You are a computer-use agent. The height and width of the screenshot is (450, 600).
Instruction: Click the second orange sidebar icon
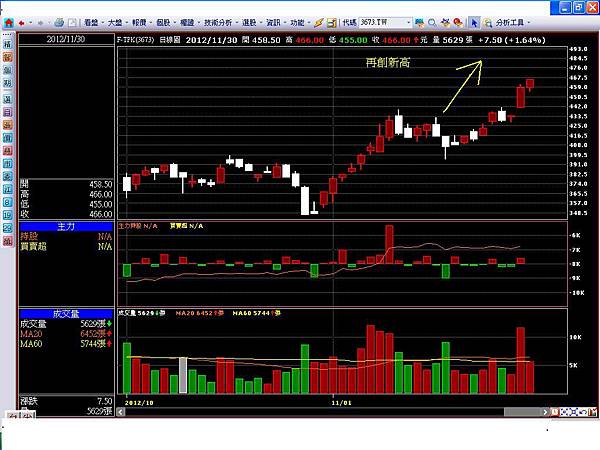point(7,57)
